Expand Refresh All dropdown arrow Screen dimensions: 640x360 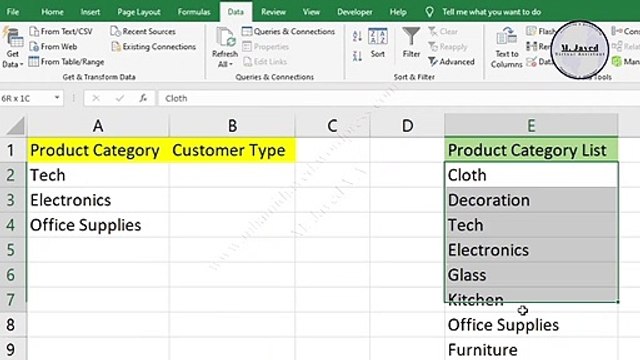231,64
